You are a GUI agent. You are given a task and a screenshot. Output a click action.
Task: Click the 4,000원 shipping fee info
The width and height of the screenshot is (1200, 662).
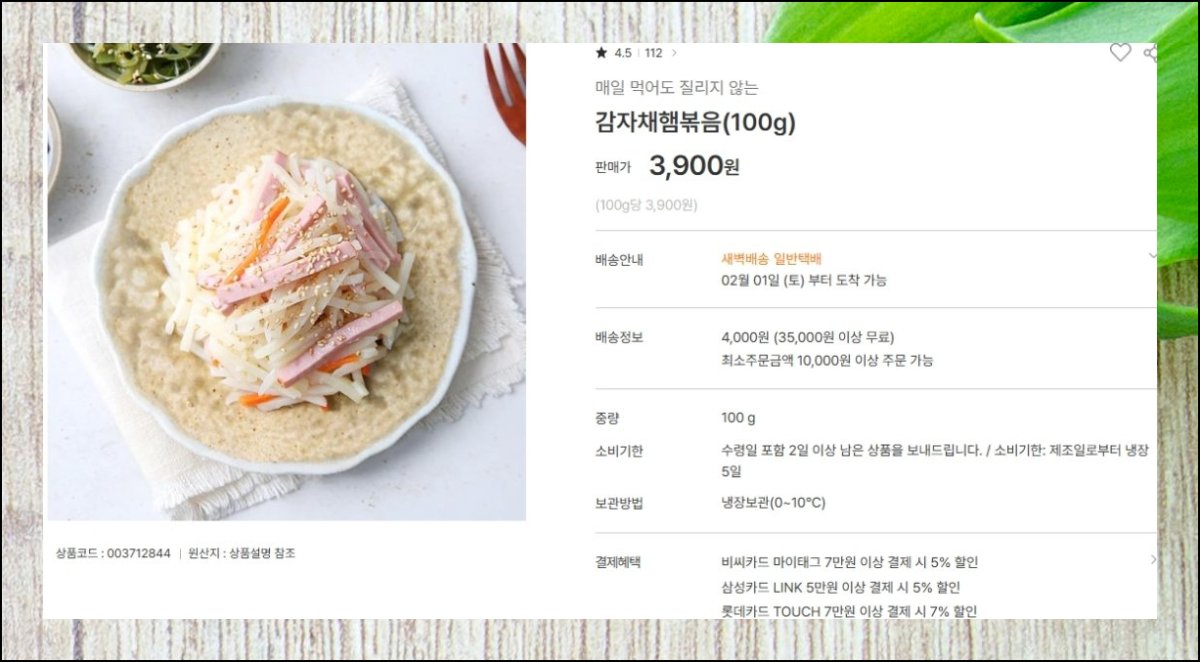808,337
